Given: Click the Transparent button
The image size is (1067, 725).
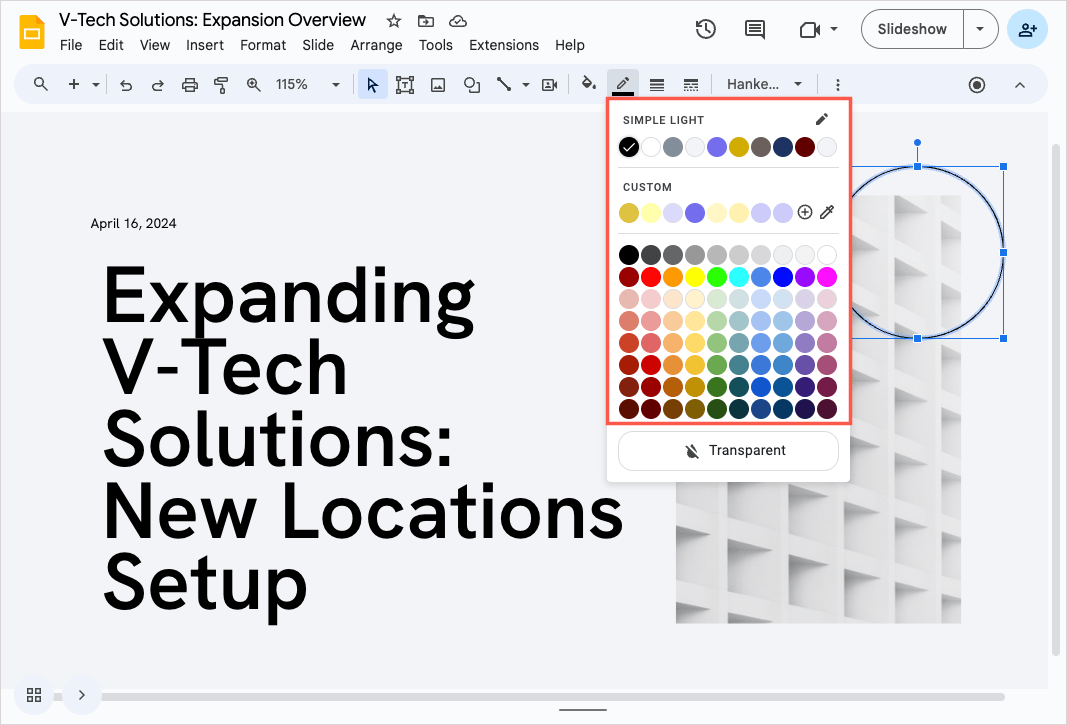Looking at the screenshot, I should point(728,451).
